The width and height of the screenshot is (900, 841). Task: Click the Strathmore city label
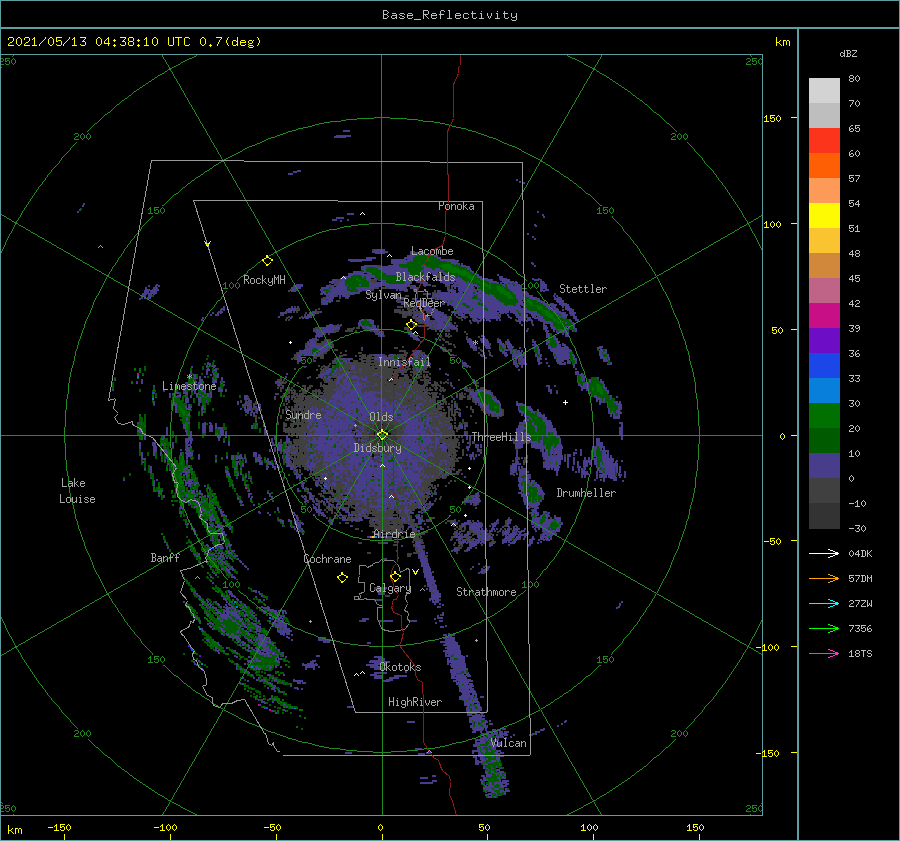(x=486, y=592)
